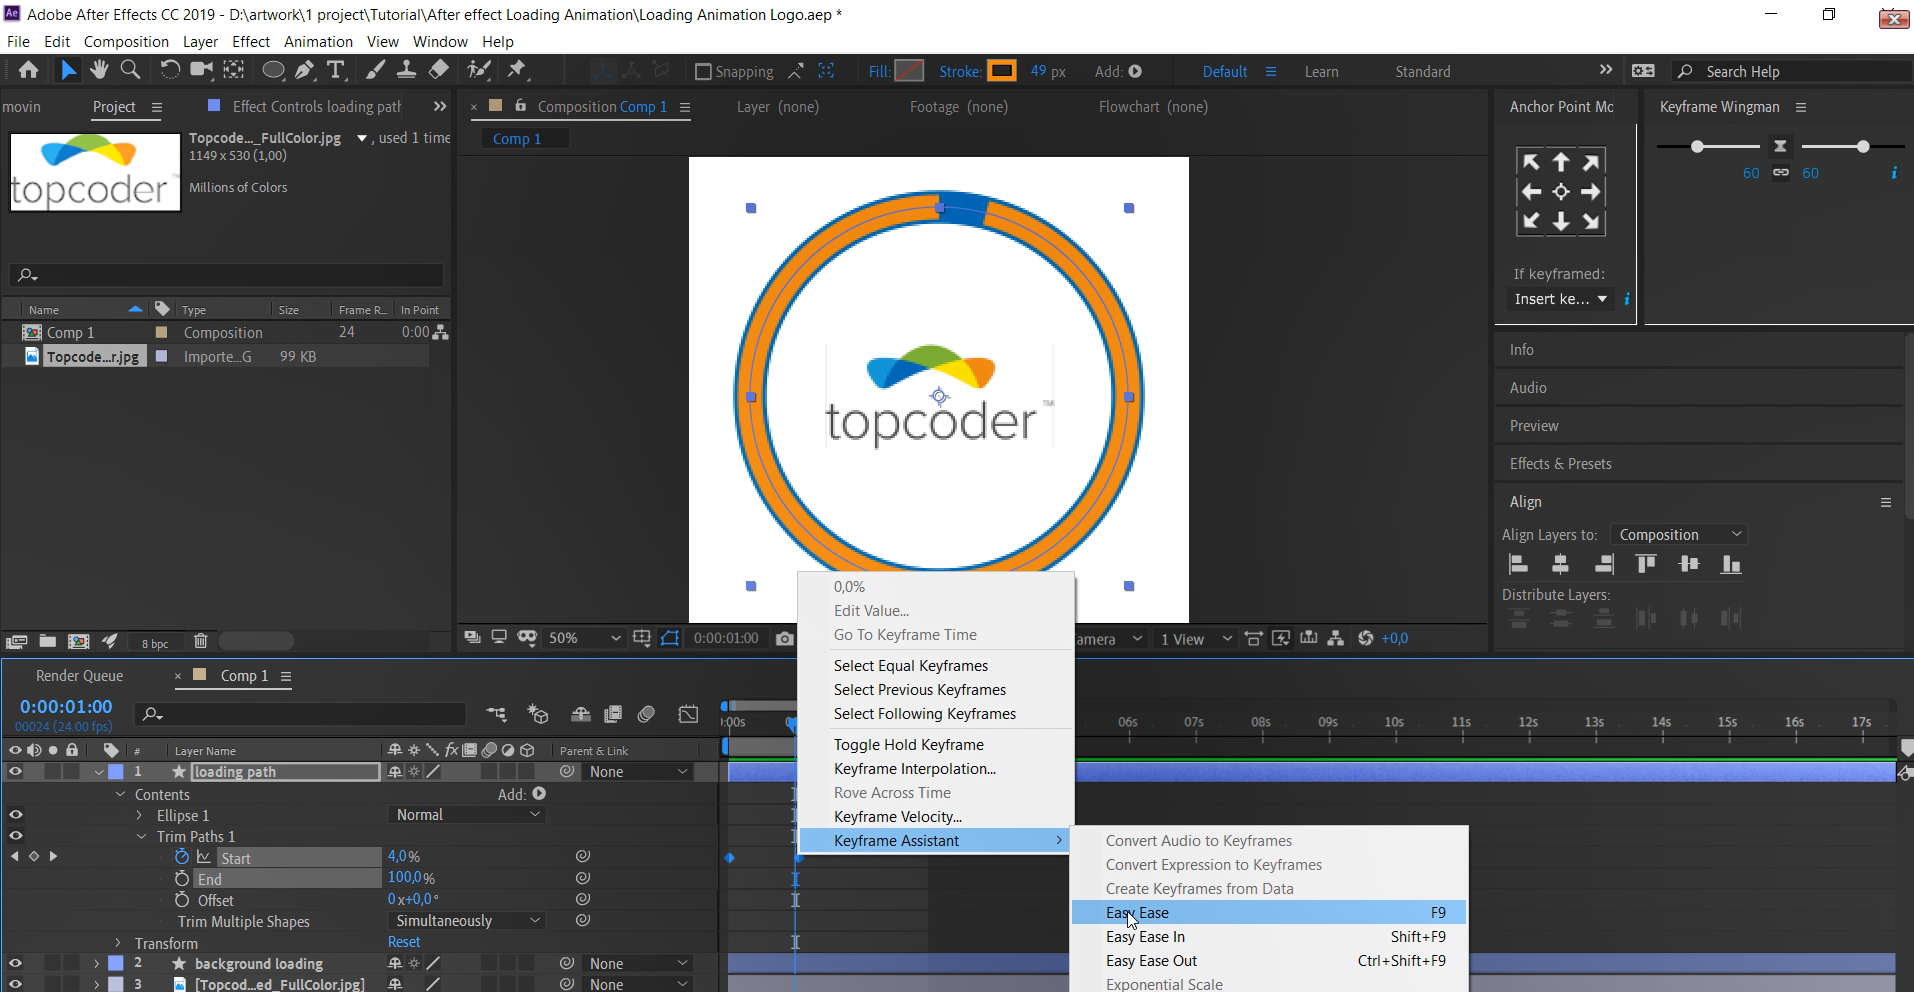This screenshot has width=1914, height=992.
Task: Choose Easy Ease from the submenu
Action: coord(1268,912)
